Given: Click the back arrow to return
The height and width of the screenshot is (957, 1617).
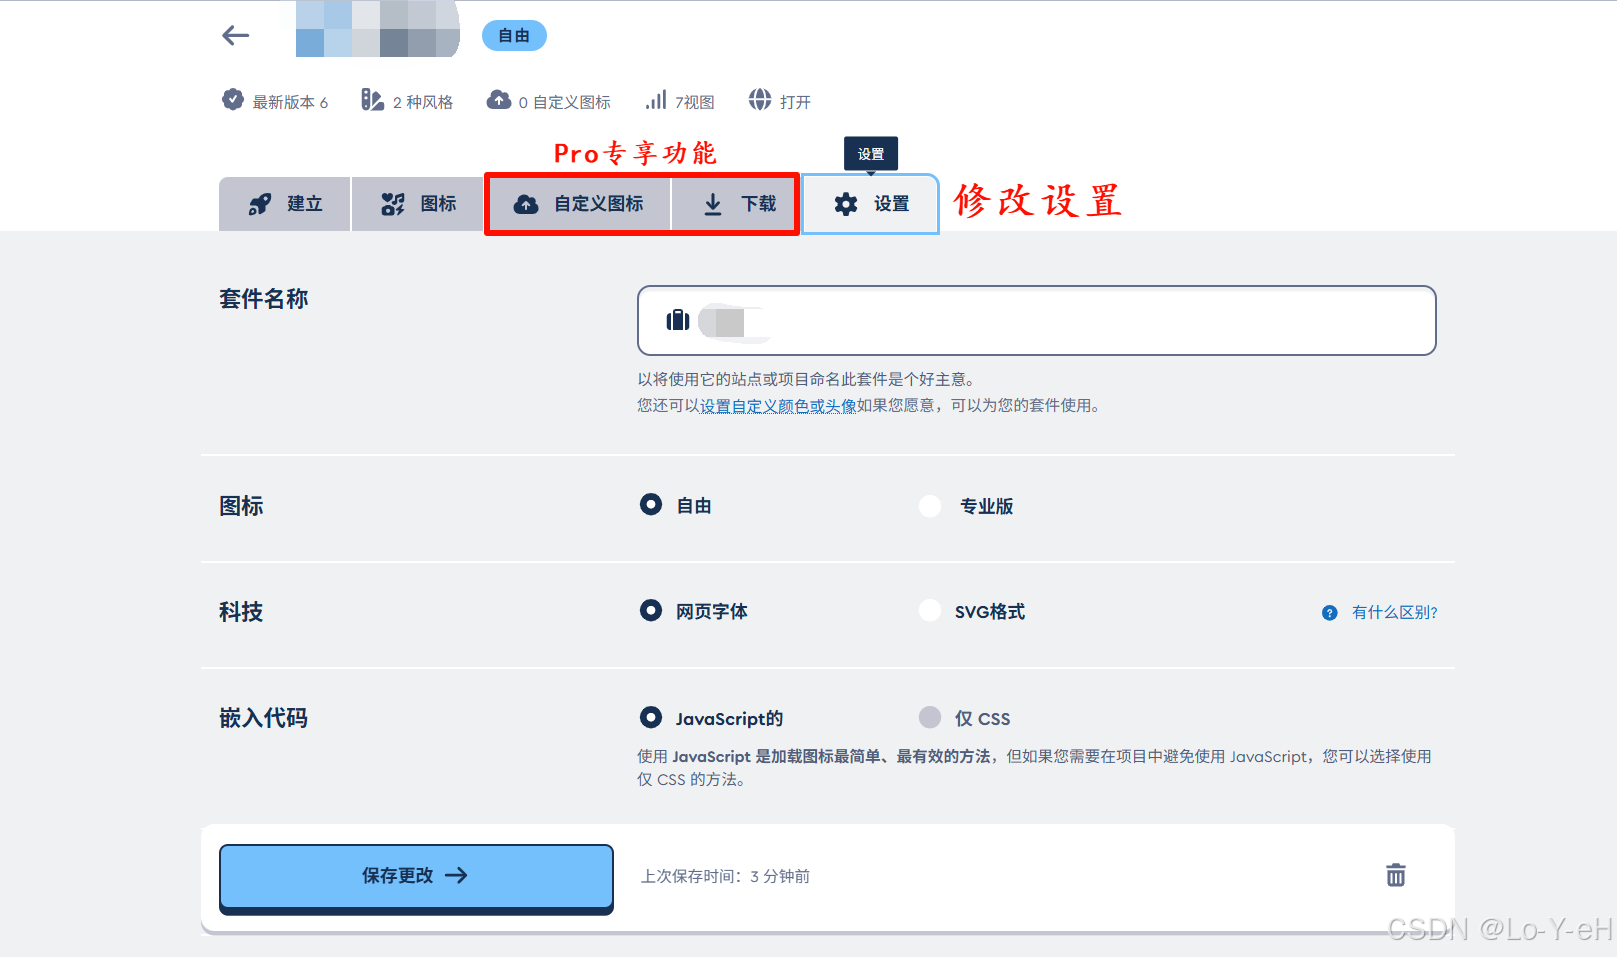Looking at the screenshot, I should (x=235, y=35).
